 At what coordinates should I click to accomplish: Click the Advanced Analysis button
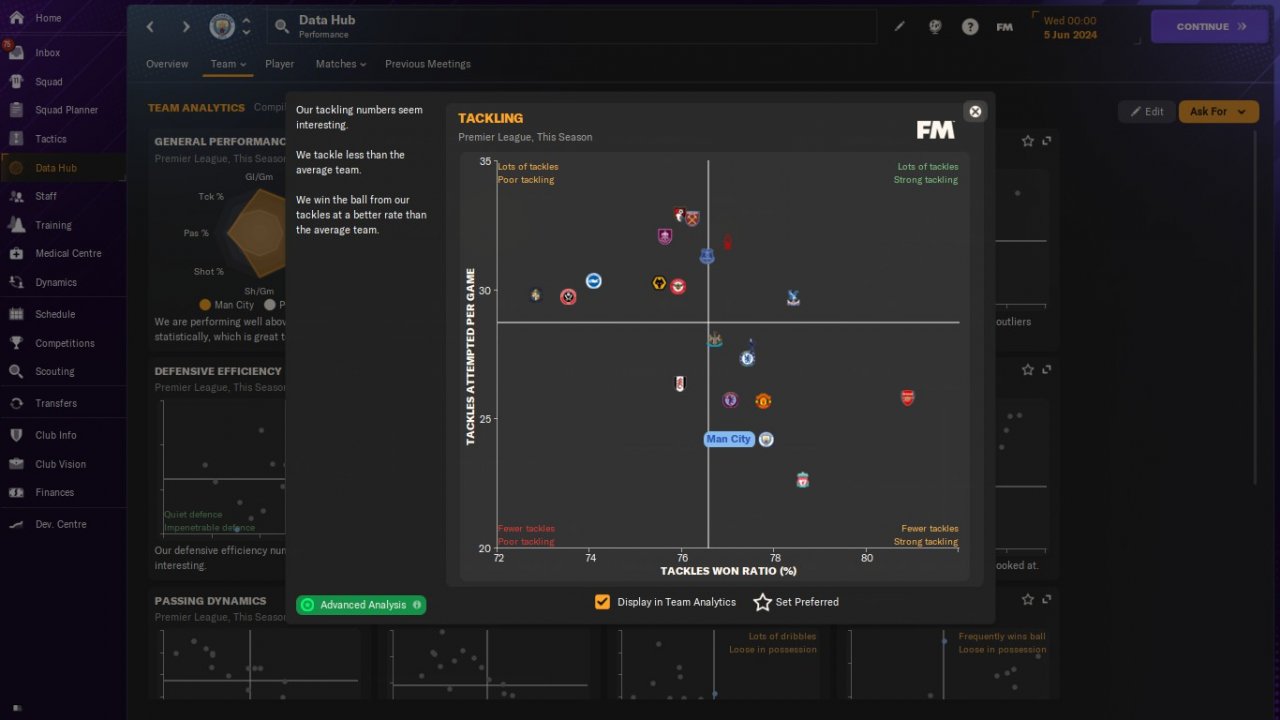tap(361, 605)
